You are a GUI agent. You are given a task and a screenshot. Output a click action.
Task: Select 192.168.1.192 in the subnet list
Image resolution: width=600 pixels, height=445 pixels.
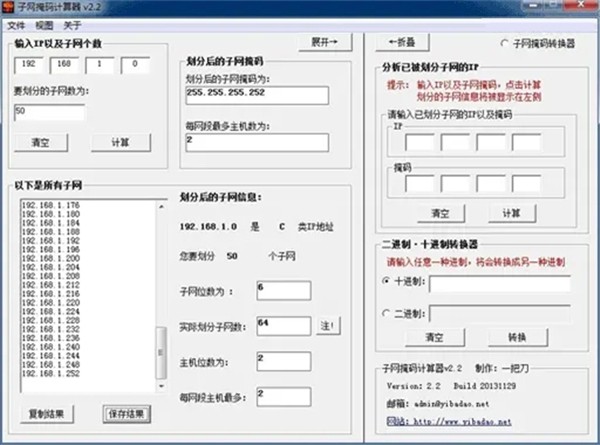click(51, 241)
